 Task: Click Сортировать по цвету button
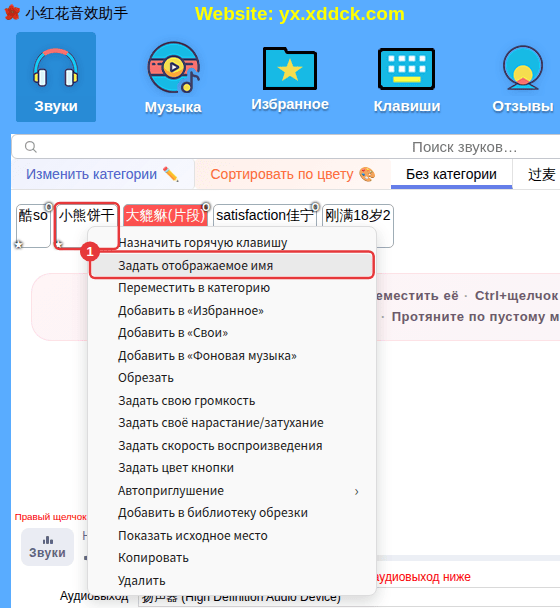[x=293, y=174]
